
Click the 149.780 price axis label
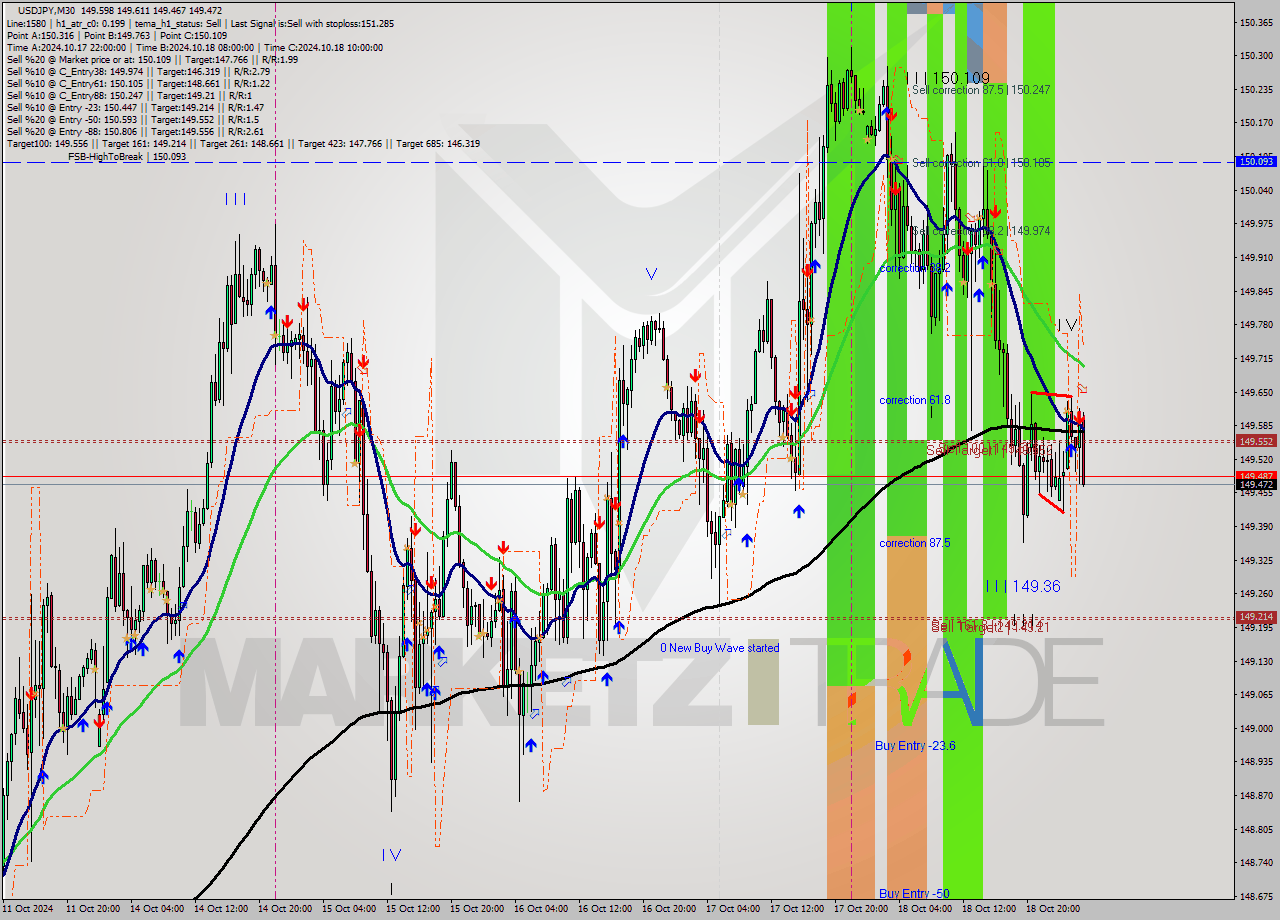(1256, 325)
